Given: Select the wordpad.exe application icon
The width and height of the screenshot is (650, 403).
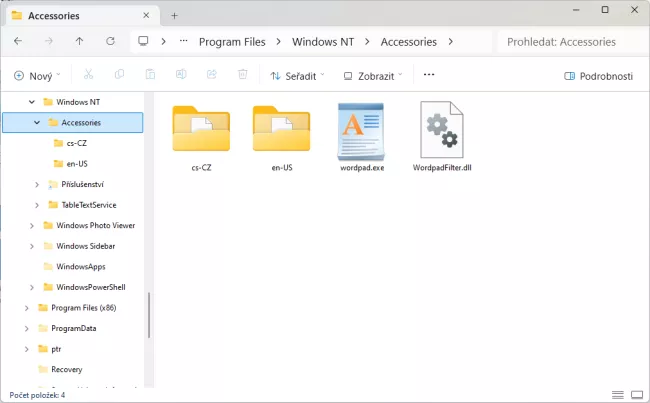Looking at the screenshot, I should tap(361, 131).
